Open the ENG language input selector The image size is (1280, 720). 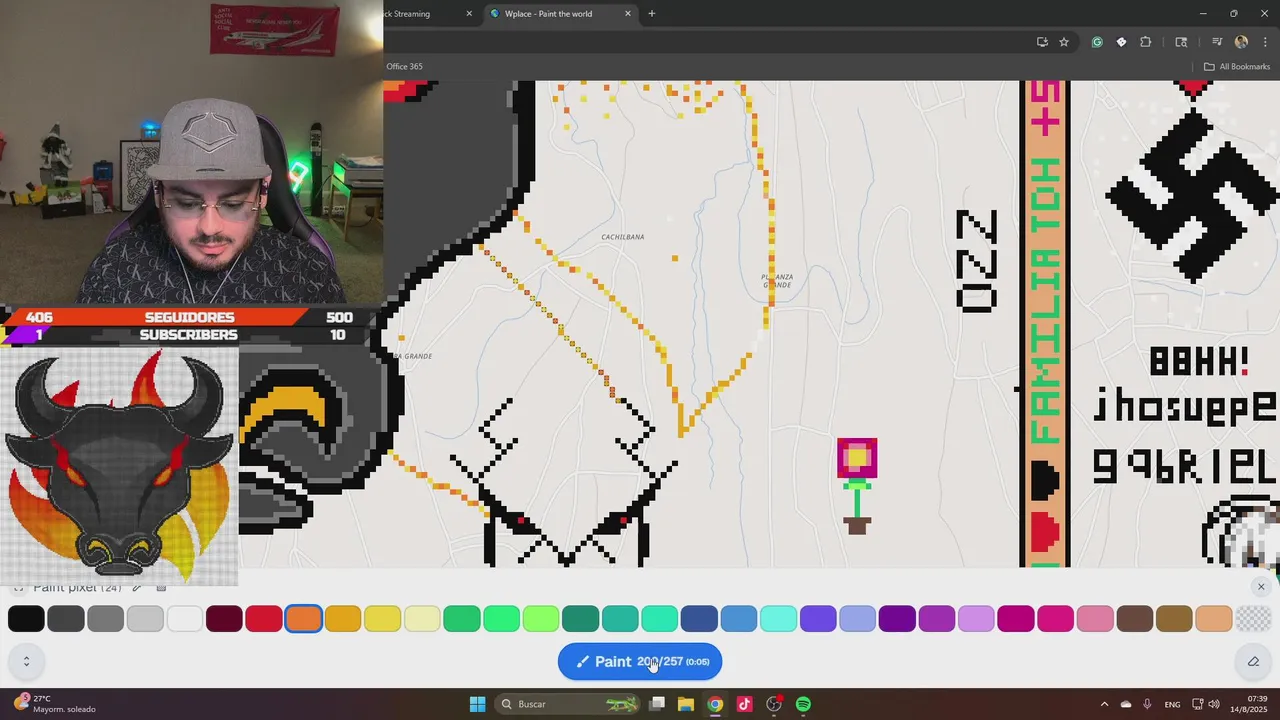click(1172, 704)
